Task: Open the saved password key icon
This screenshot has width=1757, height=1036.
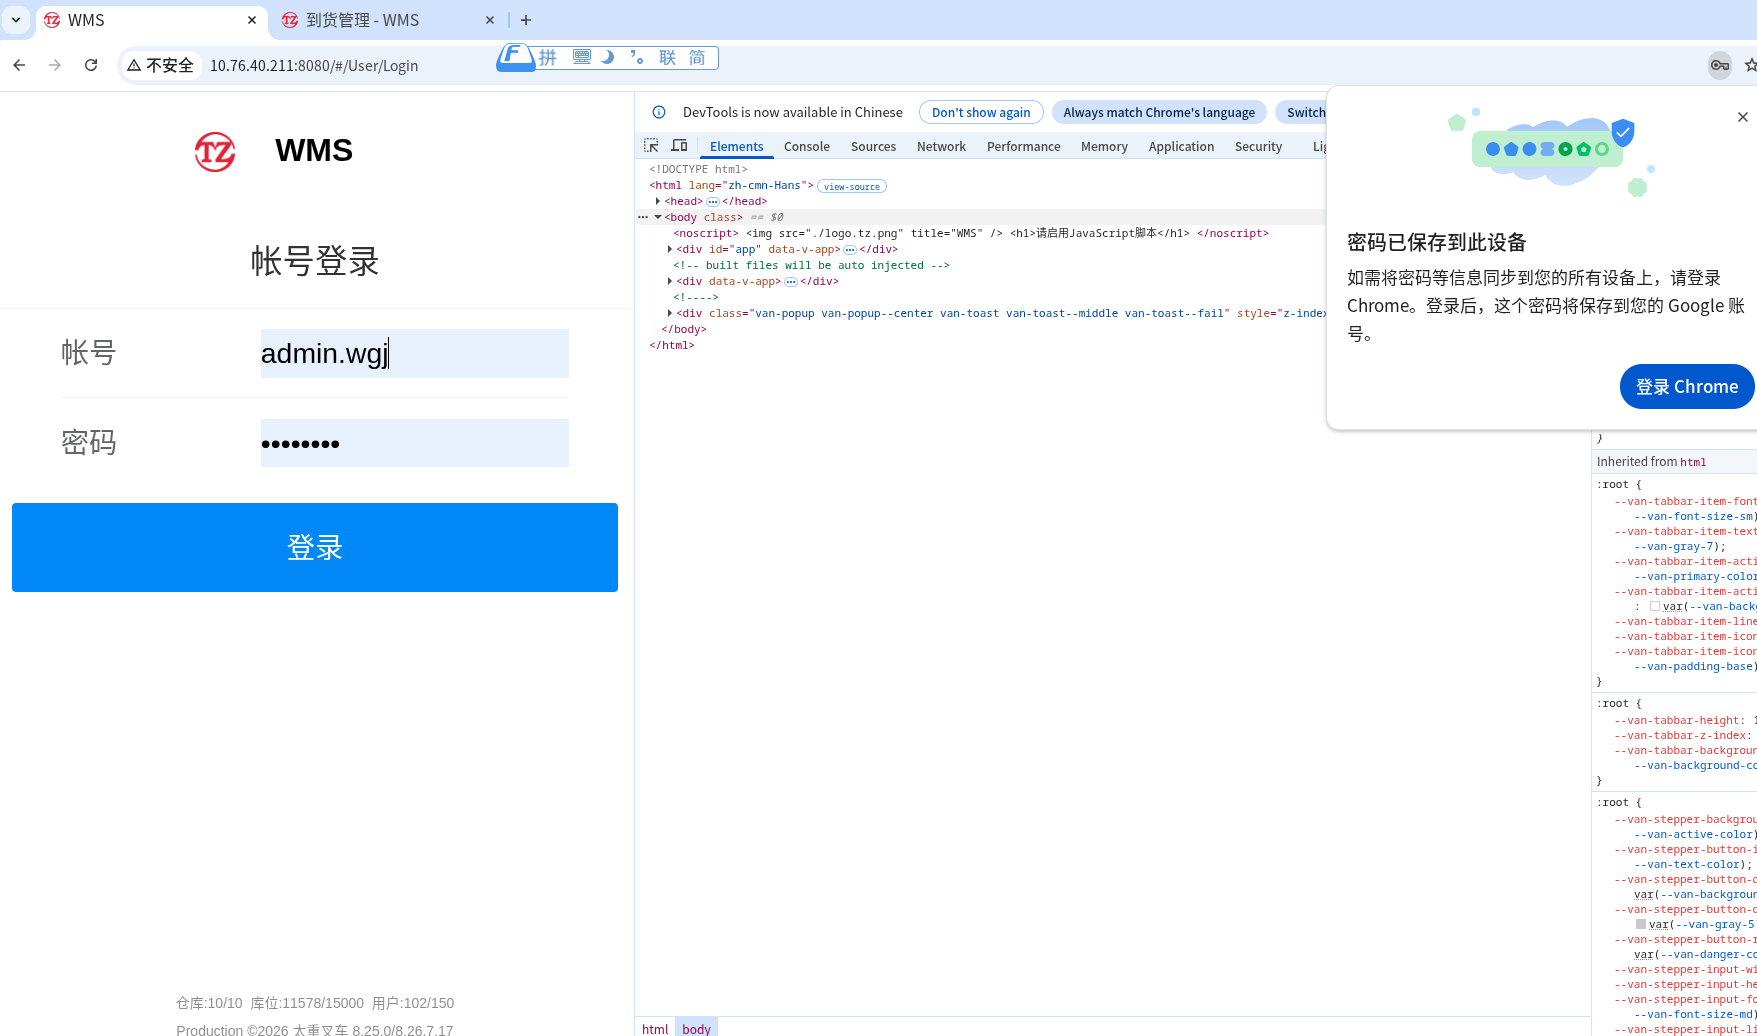Action: tap(1719, 65)
